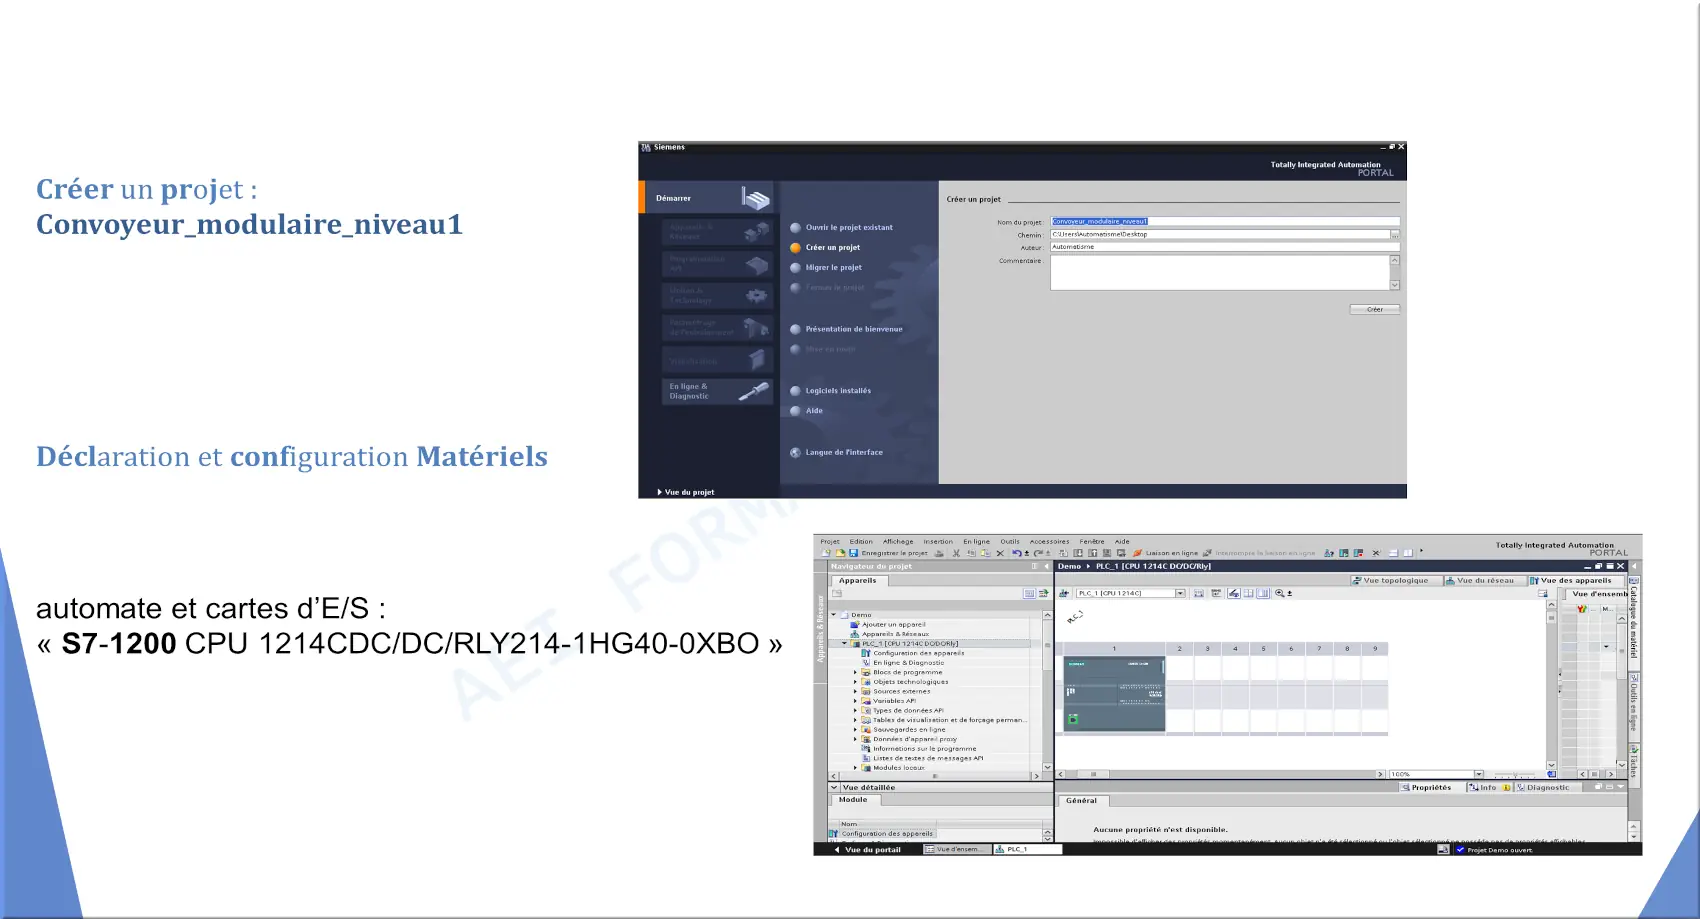Collapse the Vue détaillée panel
This screenshot has width=1700, height=919.
tap(835, 787)
